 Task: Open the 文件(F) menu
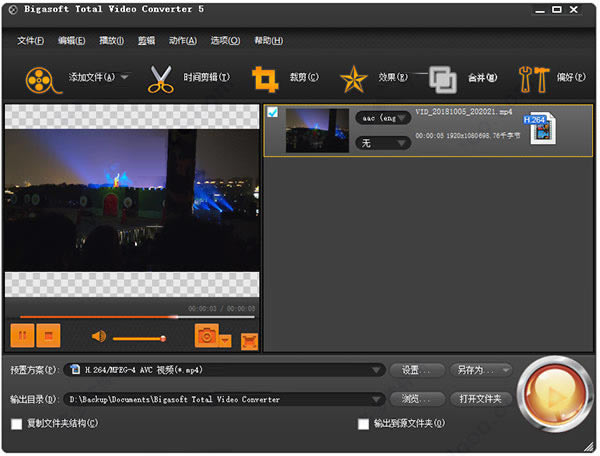click(x=30, y=41)
